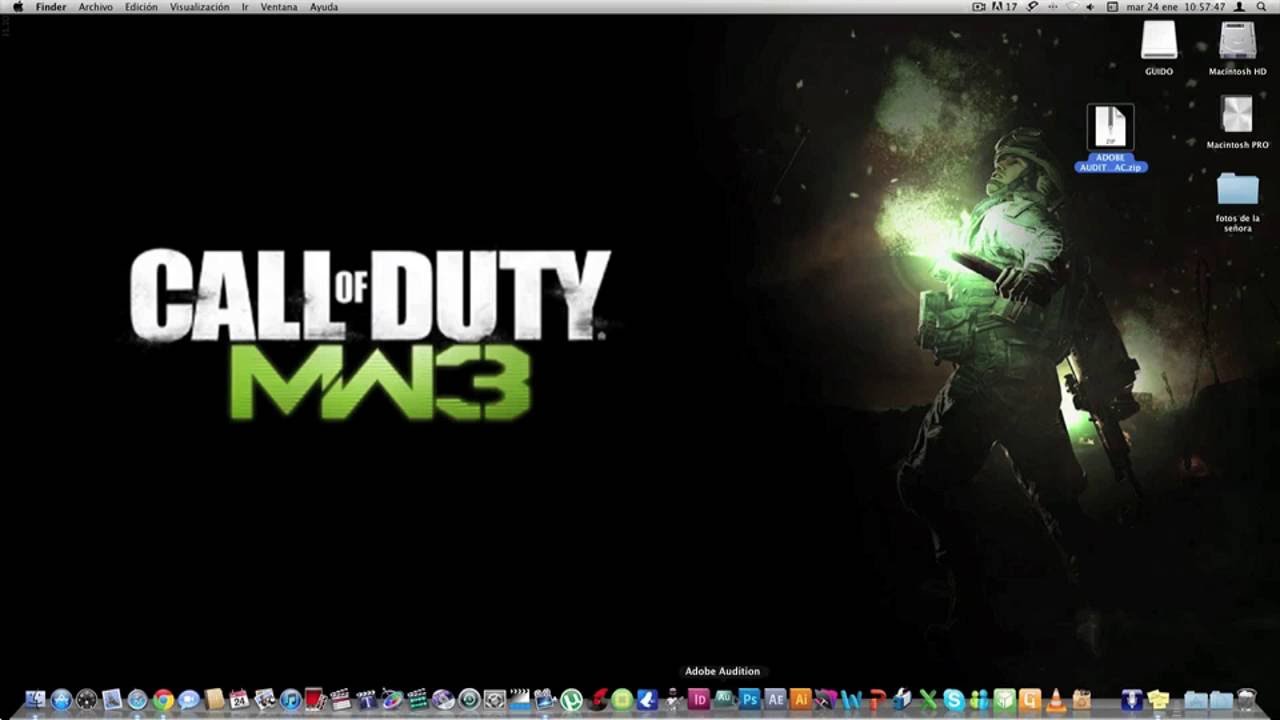Launch the App Store from the Dock
Screen dimensions: 1280x720
[x=62, y=699]
